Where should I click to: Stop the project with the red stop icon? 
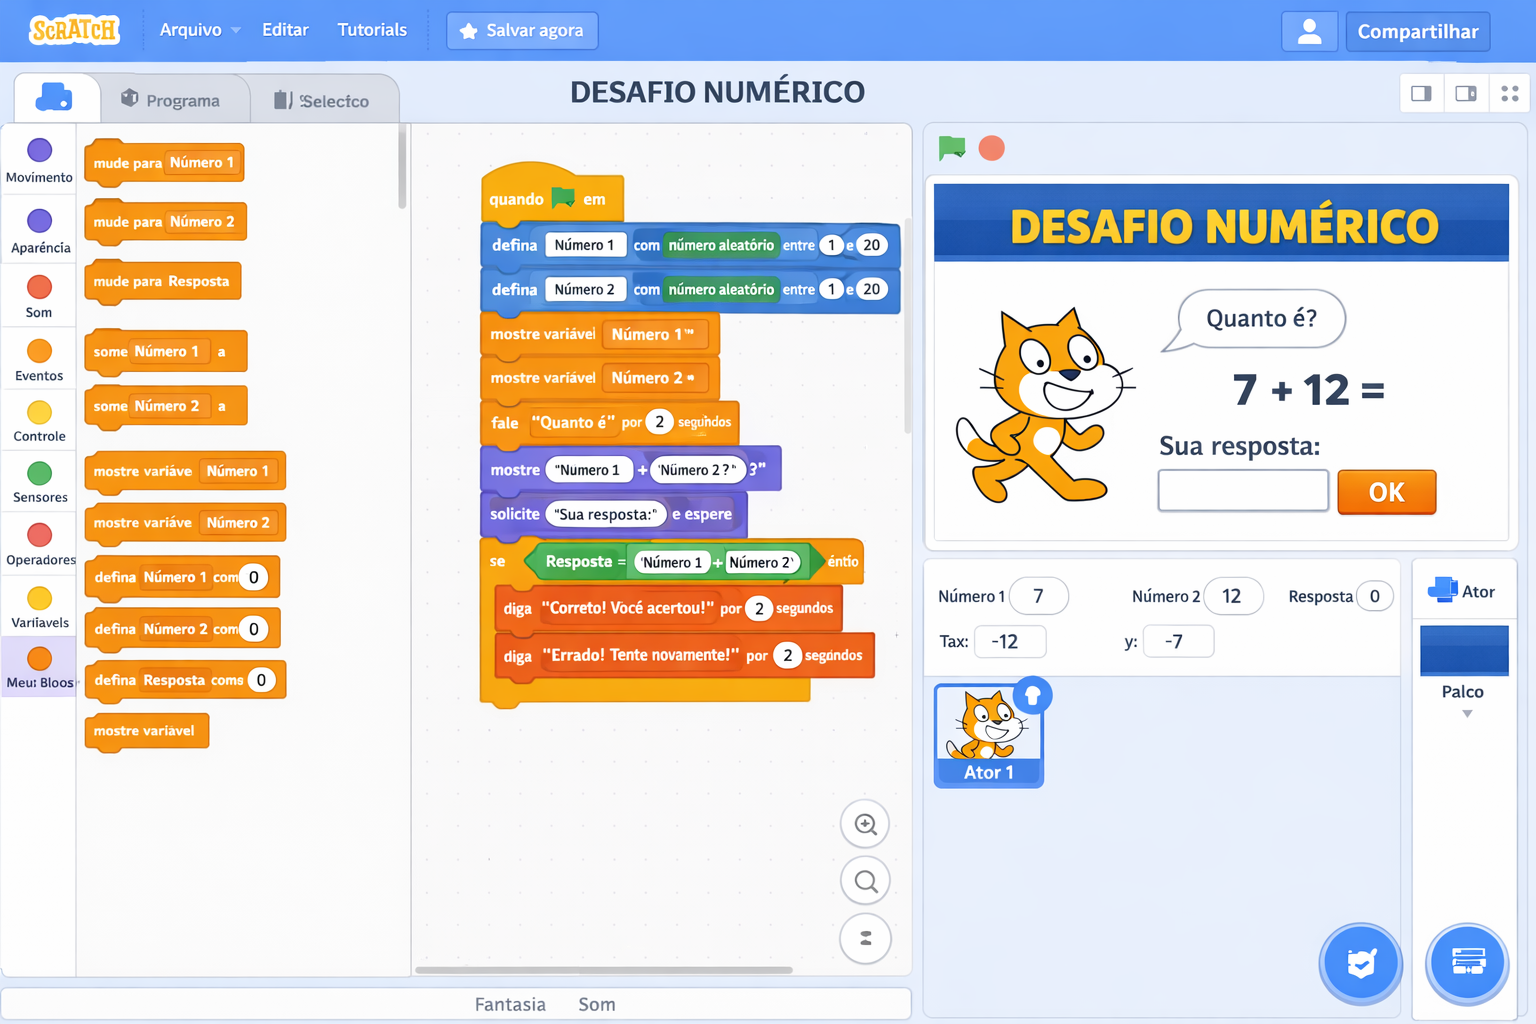(x=991, y=147)
